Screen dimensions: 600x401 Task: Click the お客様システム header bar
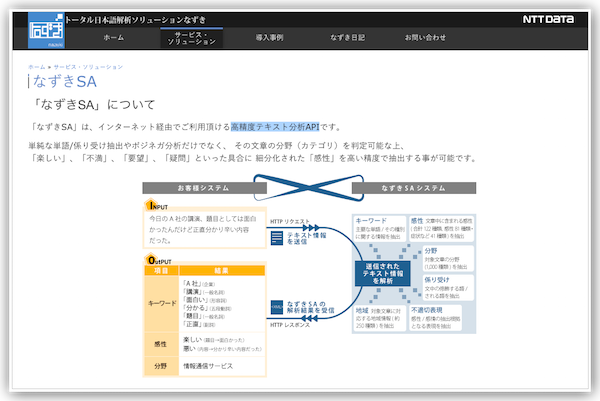pos(204,188)
